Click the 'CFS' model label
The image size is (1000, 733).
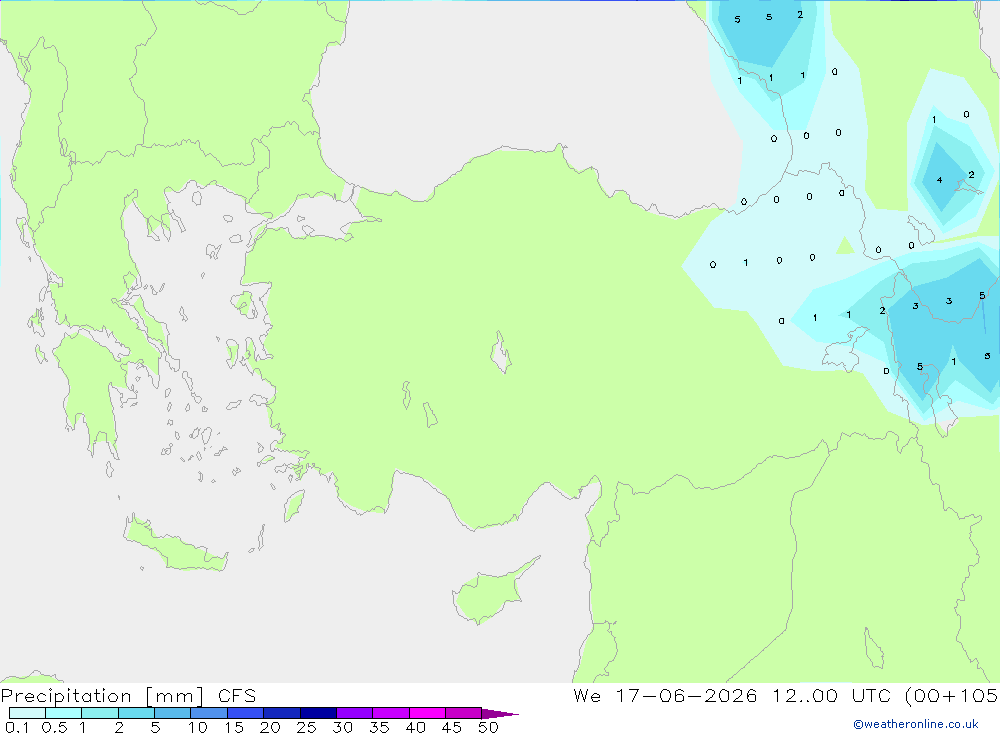[x=237, y=695]
